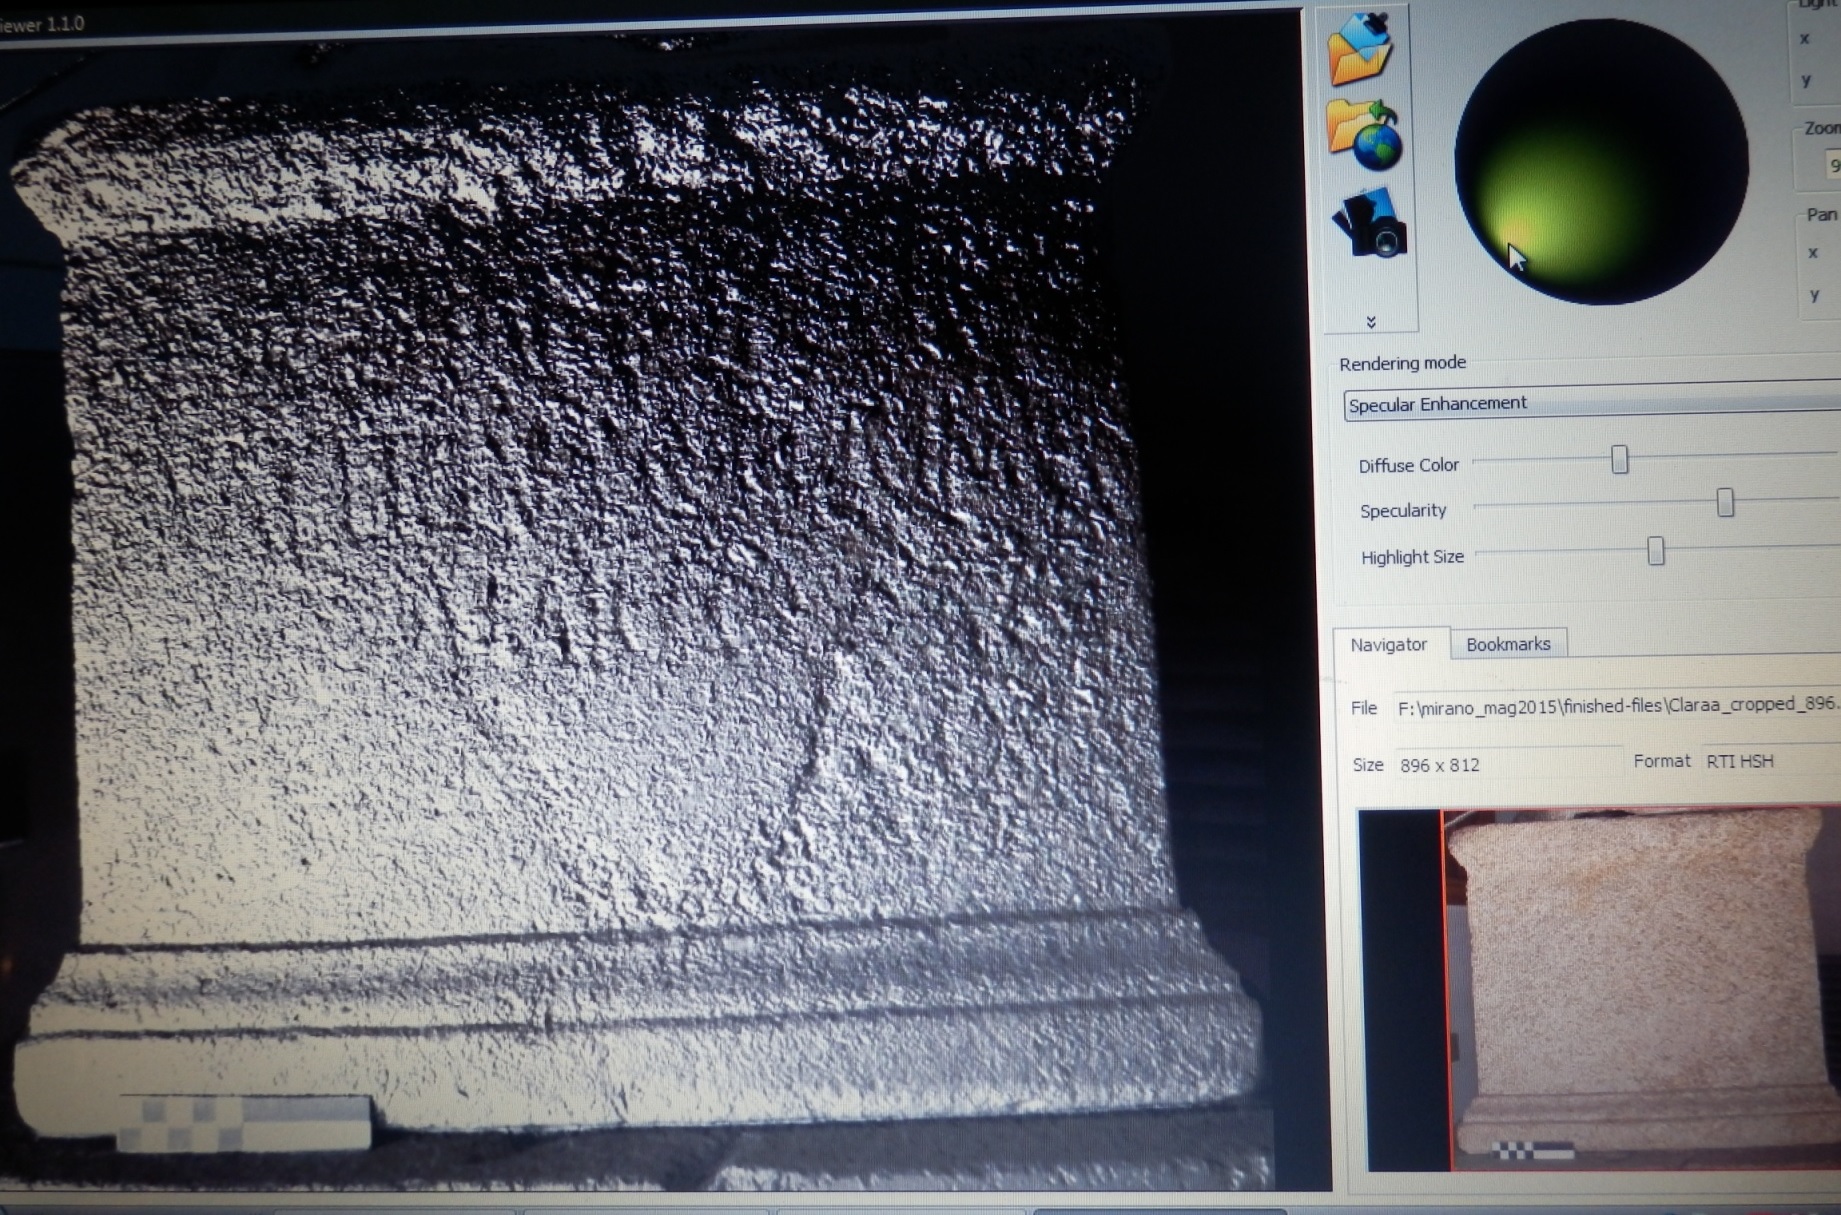Open the Rendering mode dropdown
The height and width of the screenshot is (1215, 1841).
point(1592,402)
